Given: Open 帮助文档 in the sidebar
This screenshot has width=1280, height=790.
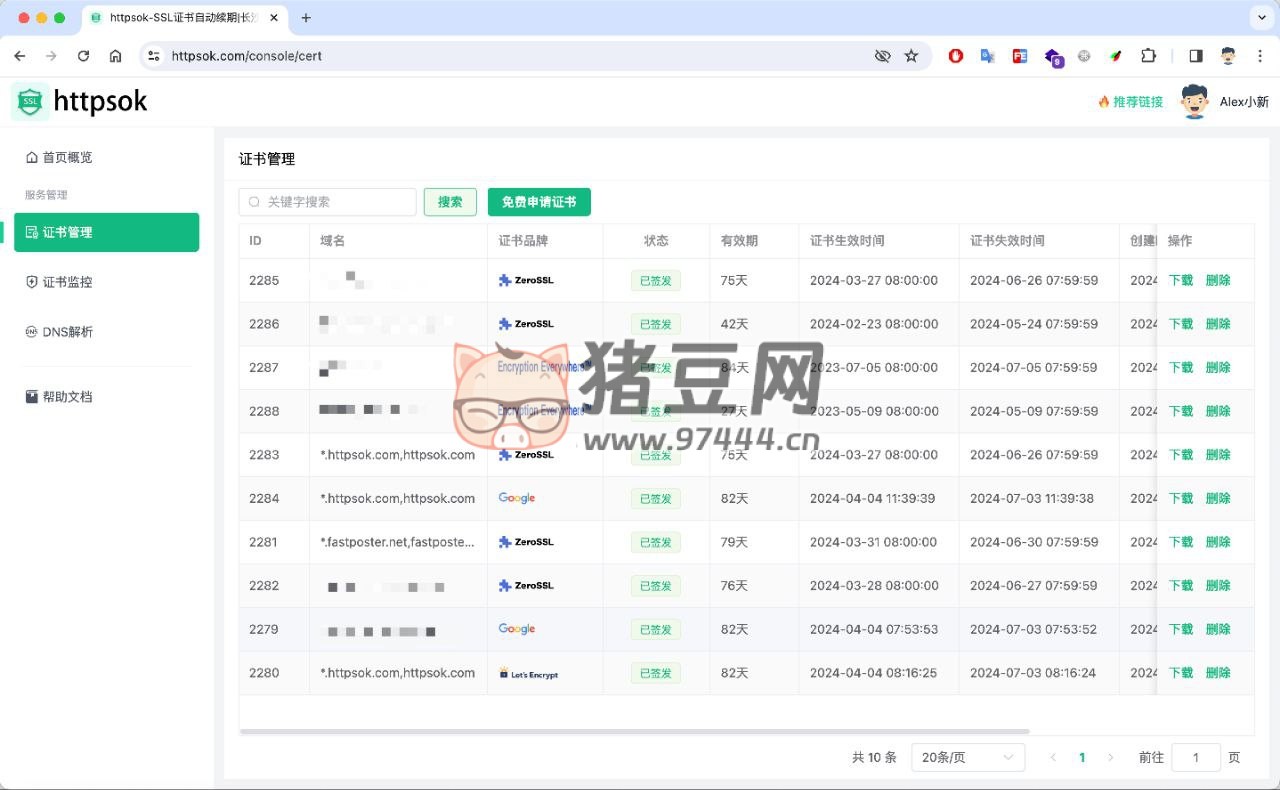Looking at the screenshot, I should click(x=67, y=397).
